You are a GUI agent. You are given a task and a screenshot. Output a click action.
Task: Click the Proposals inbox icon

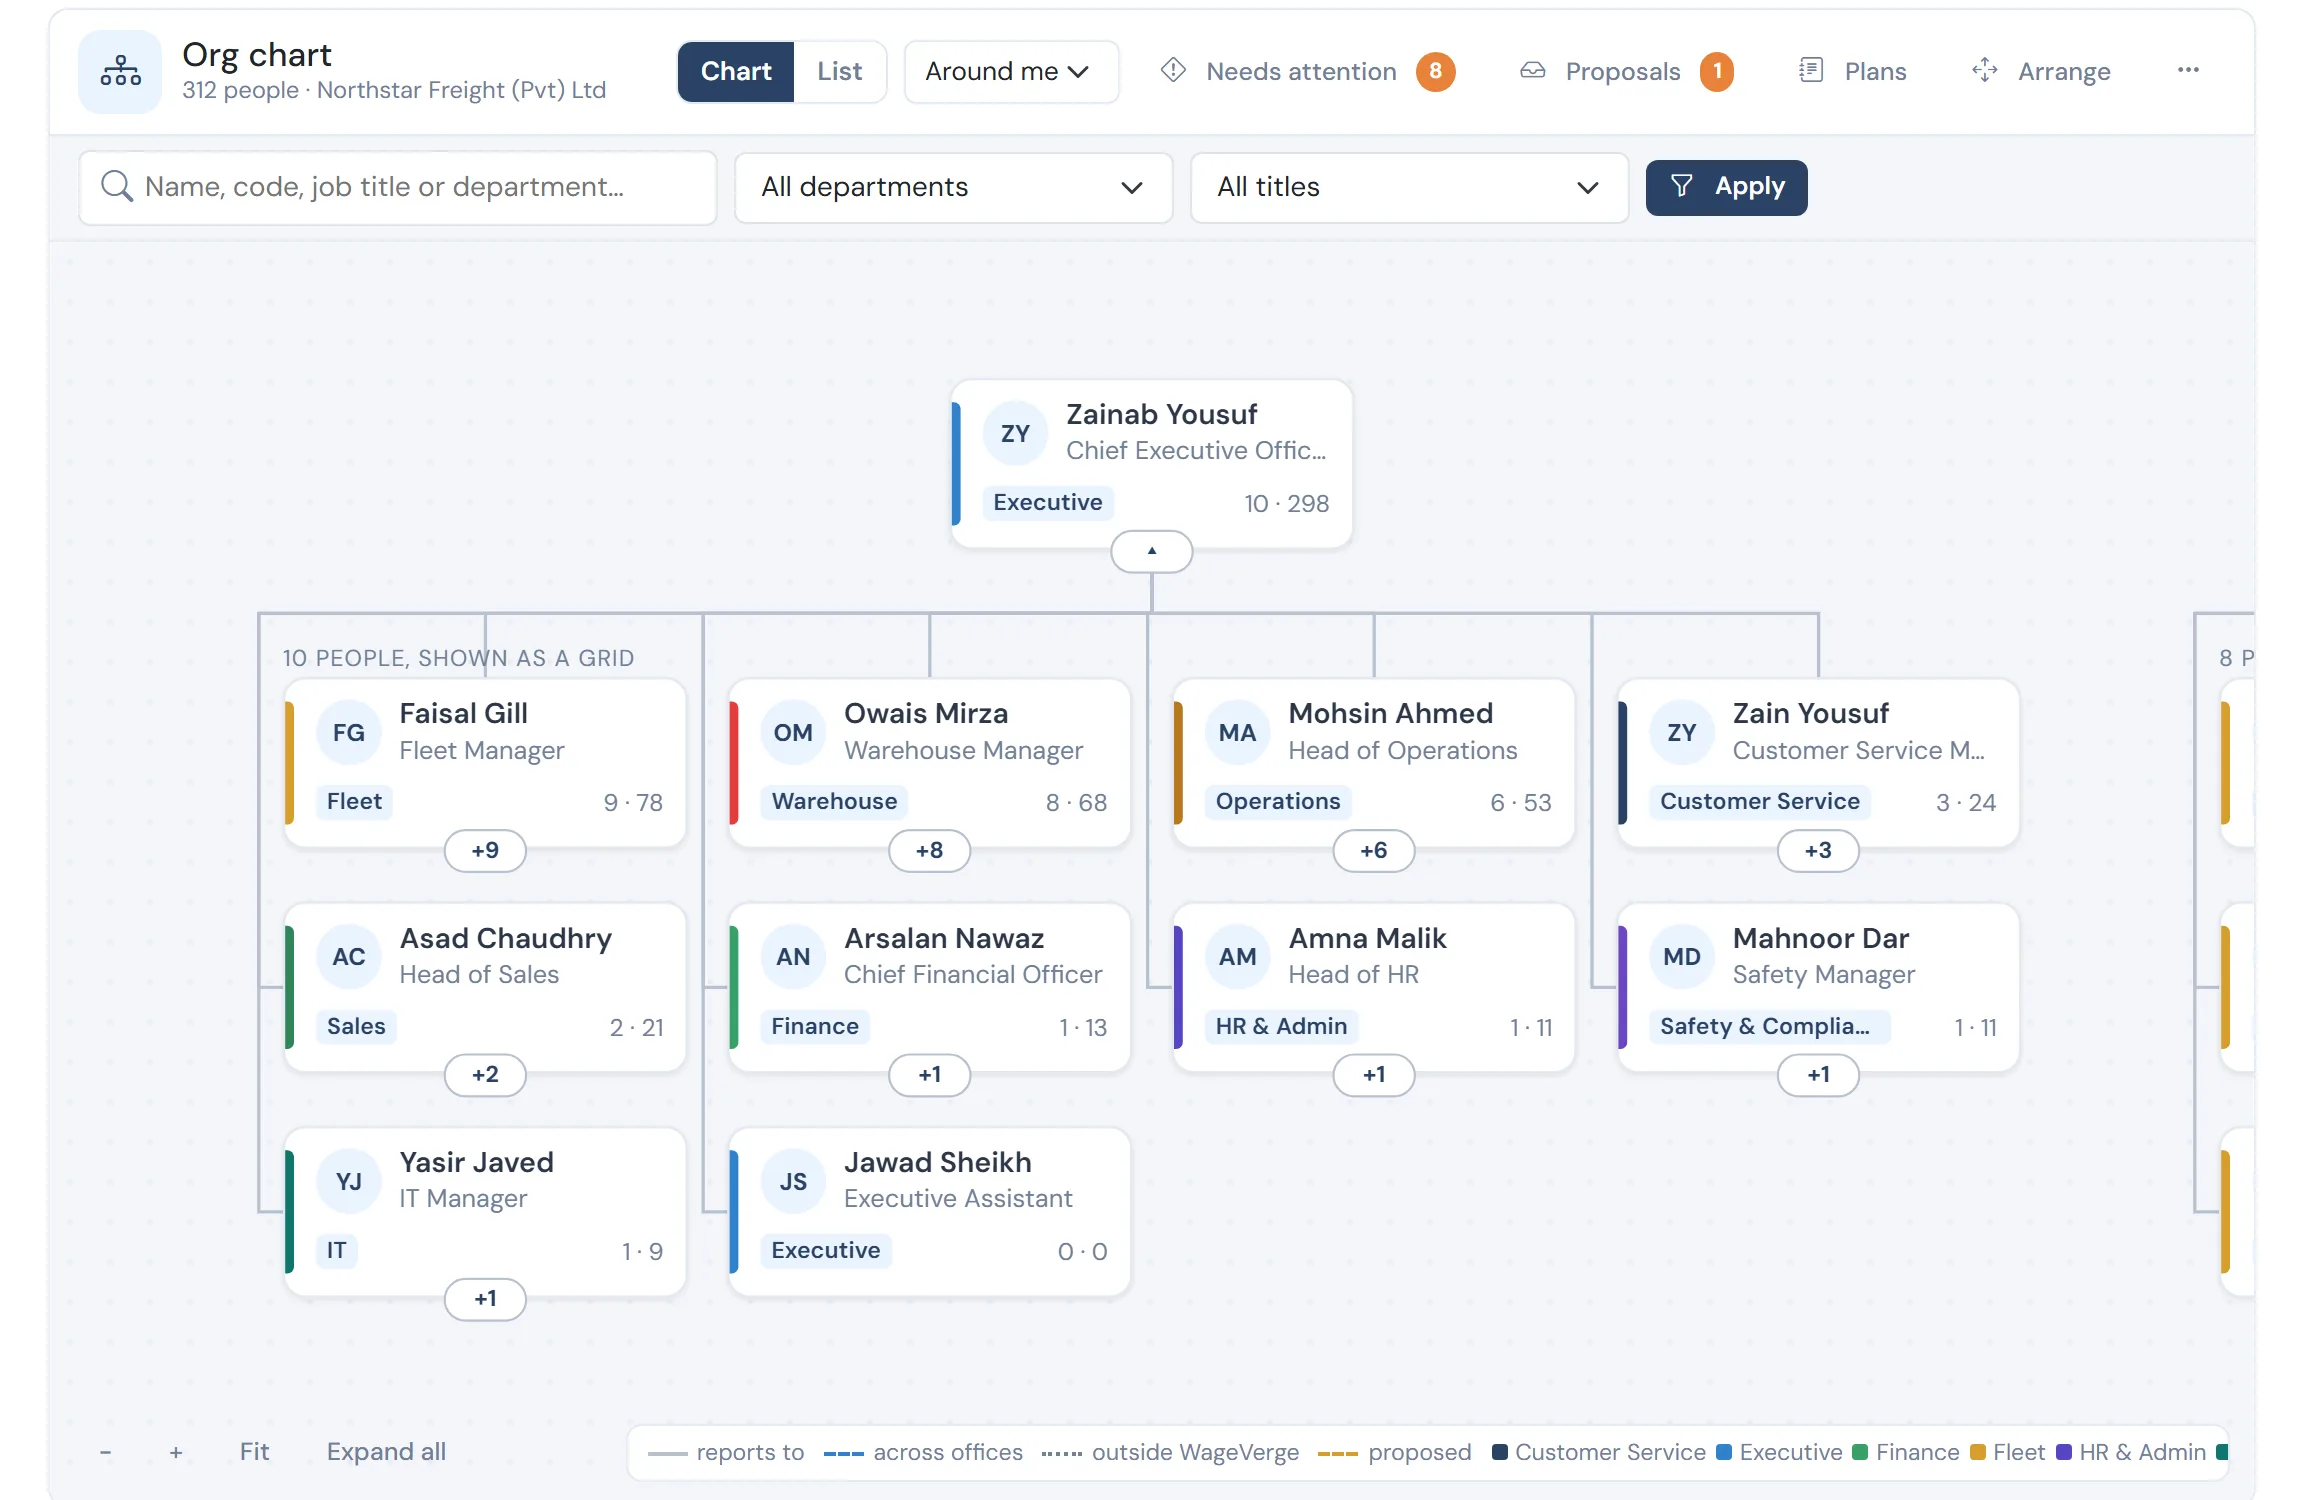pos(1533,70)
